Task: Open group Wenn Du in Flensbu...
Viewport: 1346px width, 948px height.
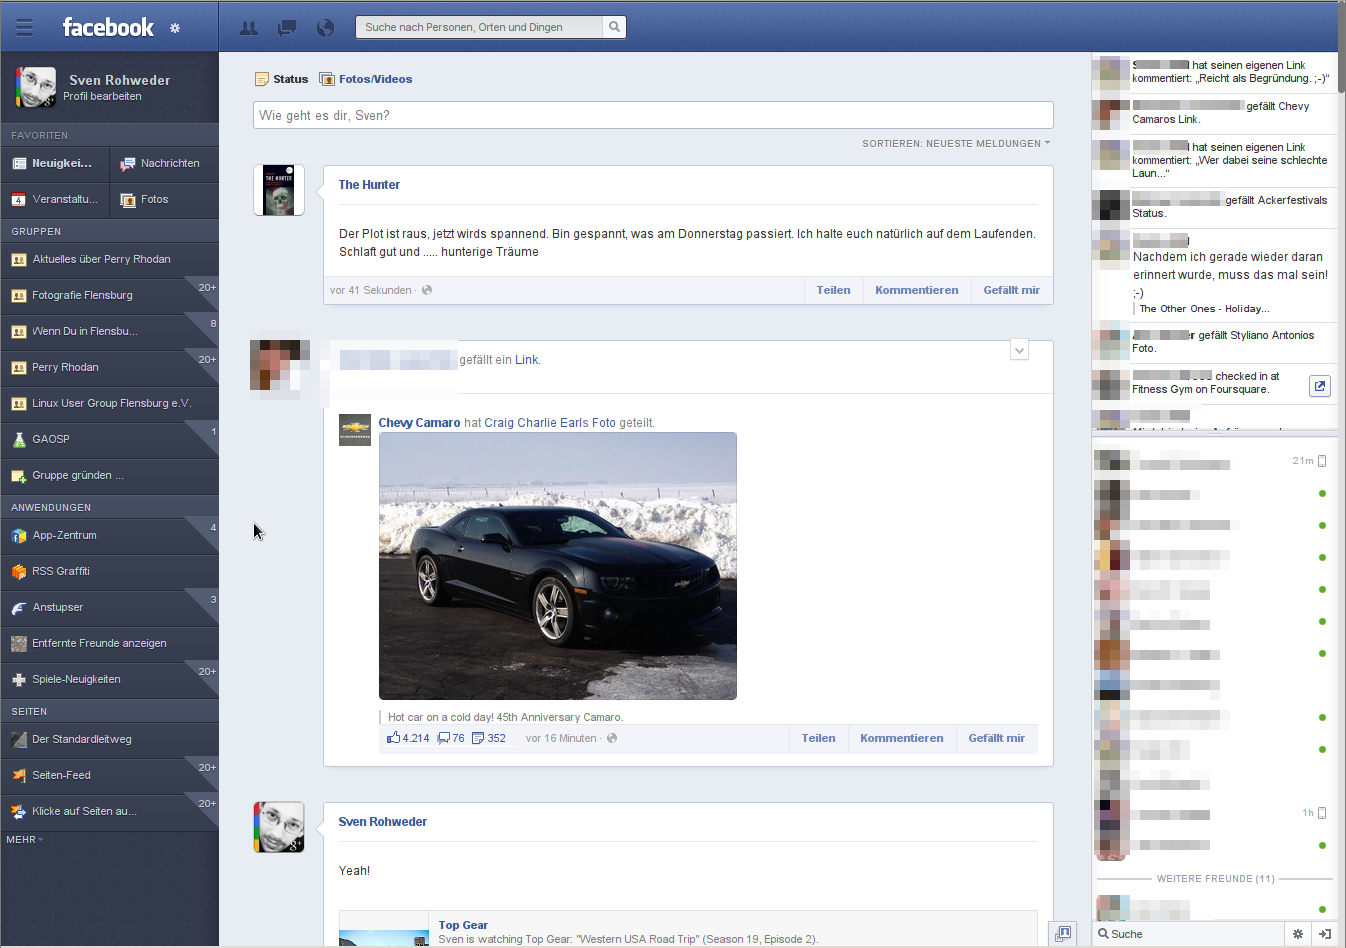Action: tap(110, 331)
